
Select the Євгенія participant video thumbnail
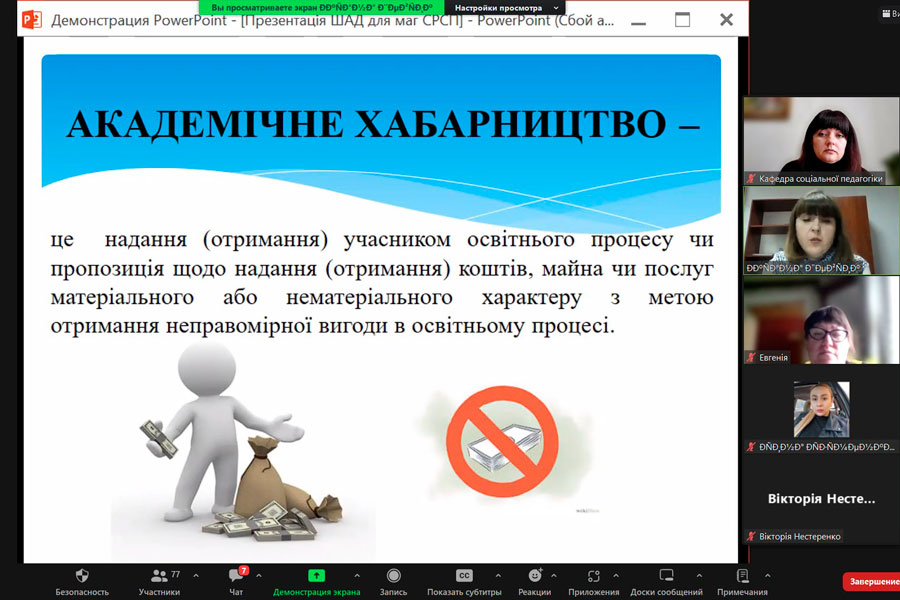pyautogui.click(x=821, y=320)
